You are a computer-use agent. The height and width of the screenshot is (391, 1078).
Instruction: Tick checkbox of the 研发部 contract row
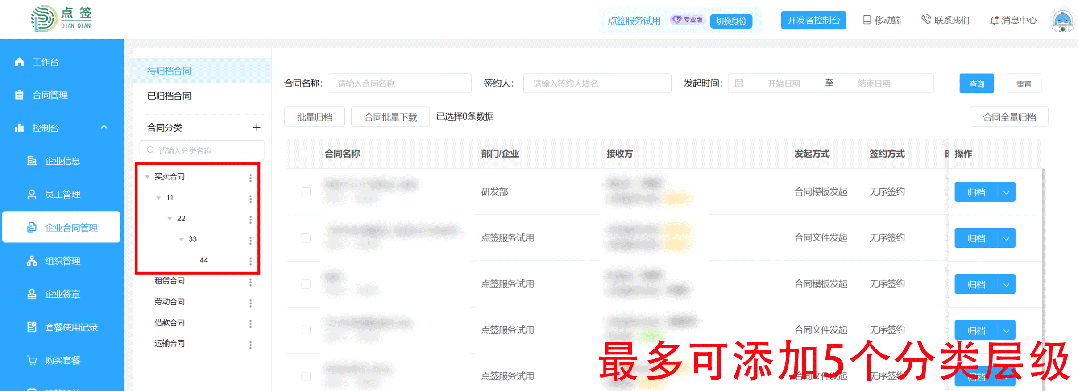[x=306, y=192]
